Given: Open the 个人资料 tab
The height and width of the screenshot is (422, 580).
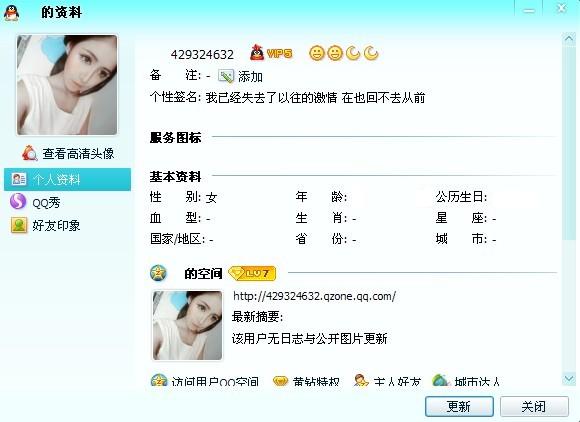Looking at the screenshot, I should tap(67, 179).
